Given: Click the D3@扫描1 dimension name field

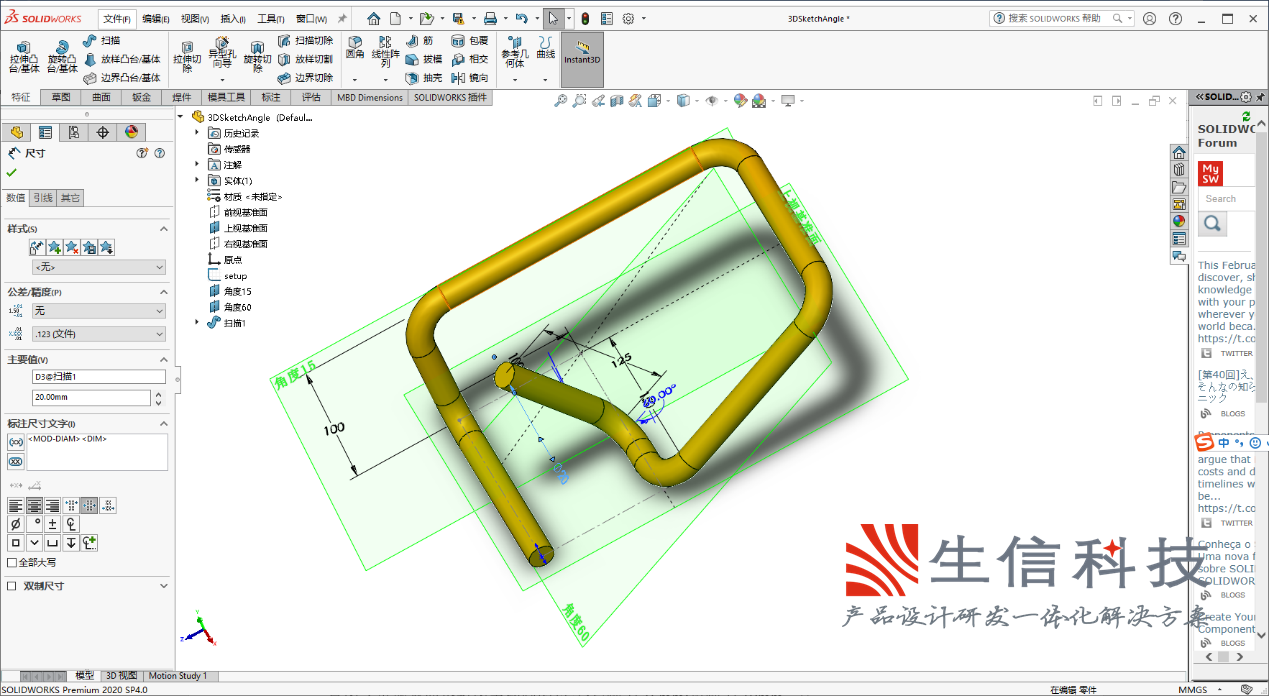Looking at the screenshot, I should (99, 377).
